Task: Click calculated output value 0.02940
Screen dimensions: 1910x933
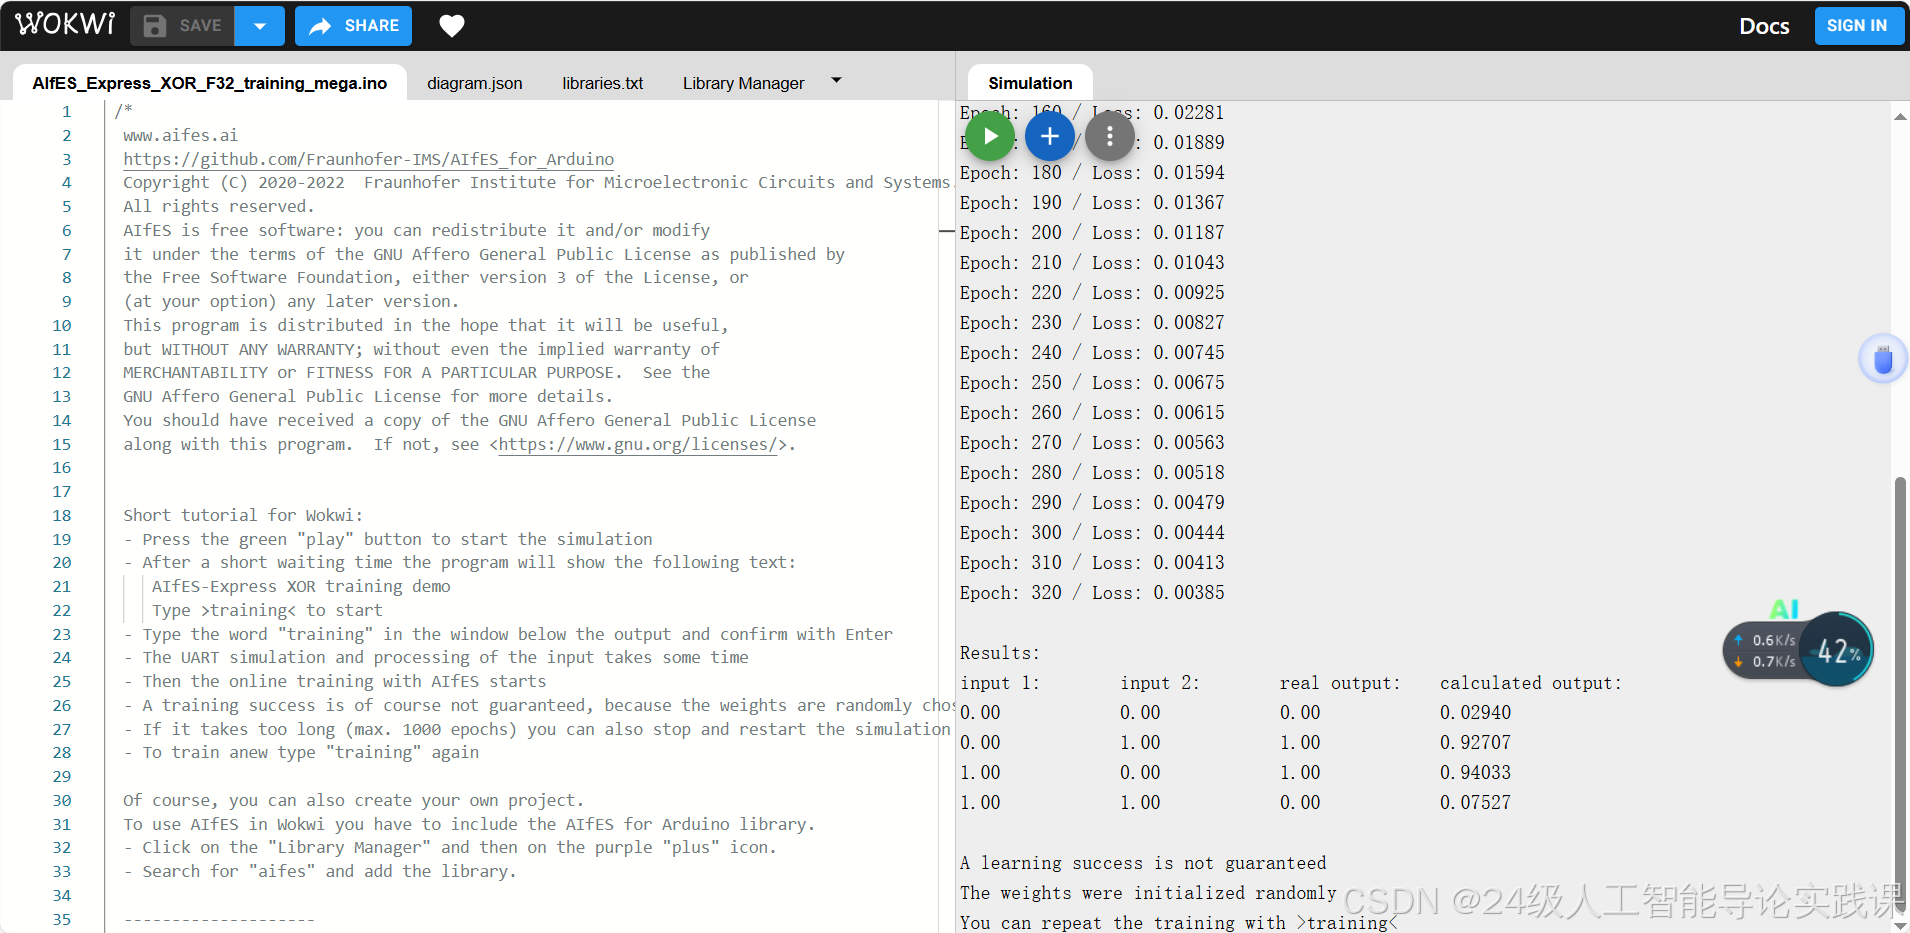Action: [1475, 713]
